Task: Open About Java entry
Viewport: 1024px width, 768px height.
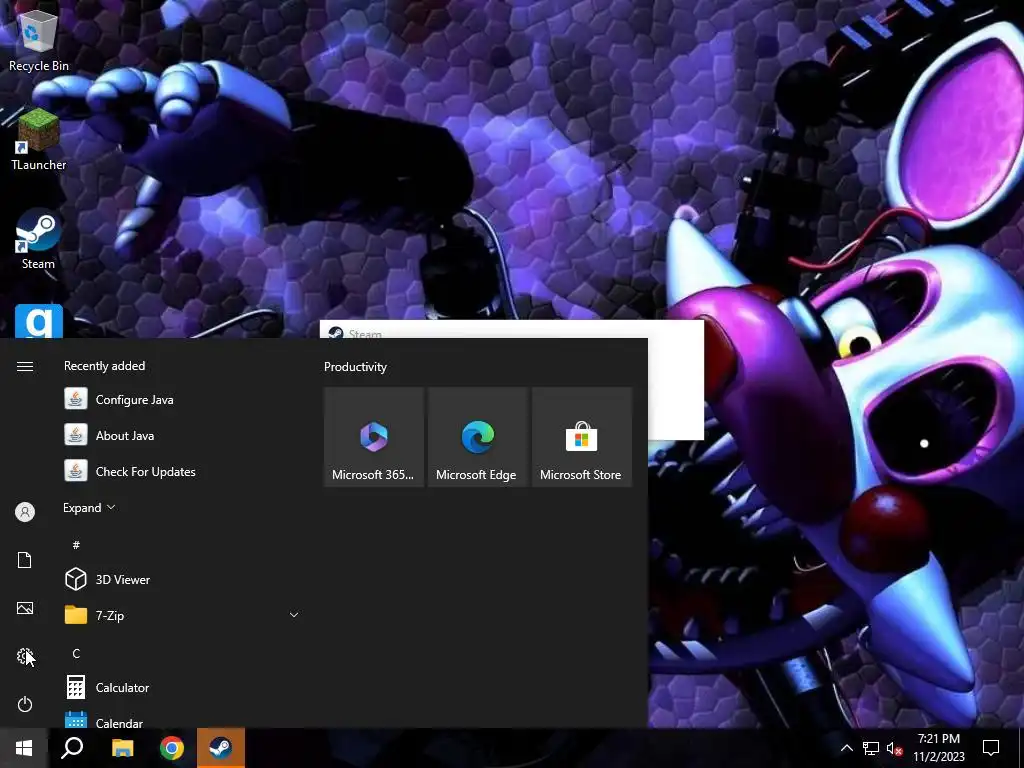Action: pyautogui.click(x=183, y=435)
